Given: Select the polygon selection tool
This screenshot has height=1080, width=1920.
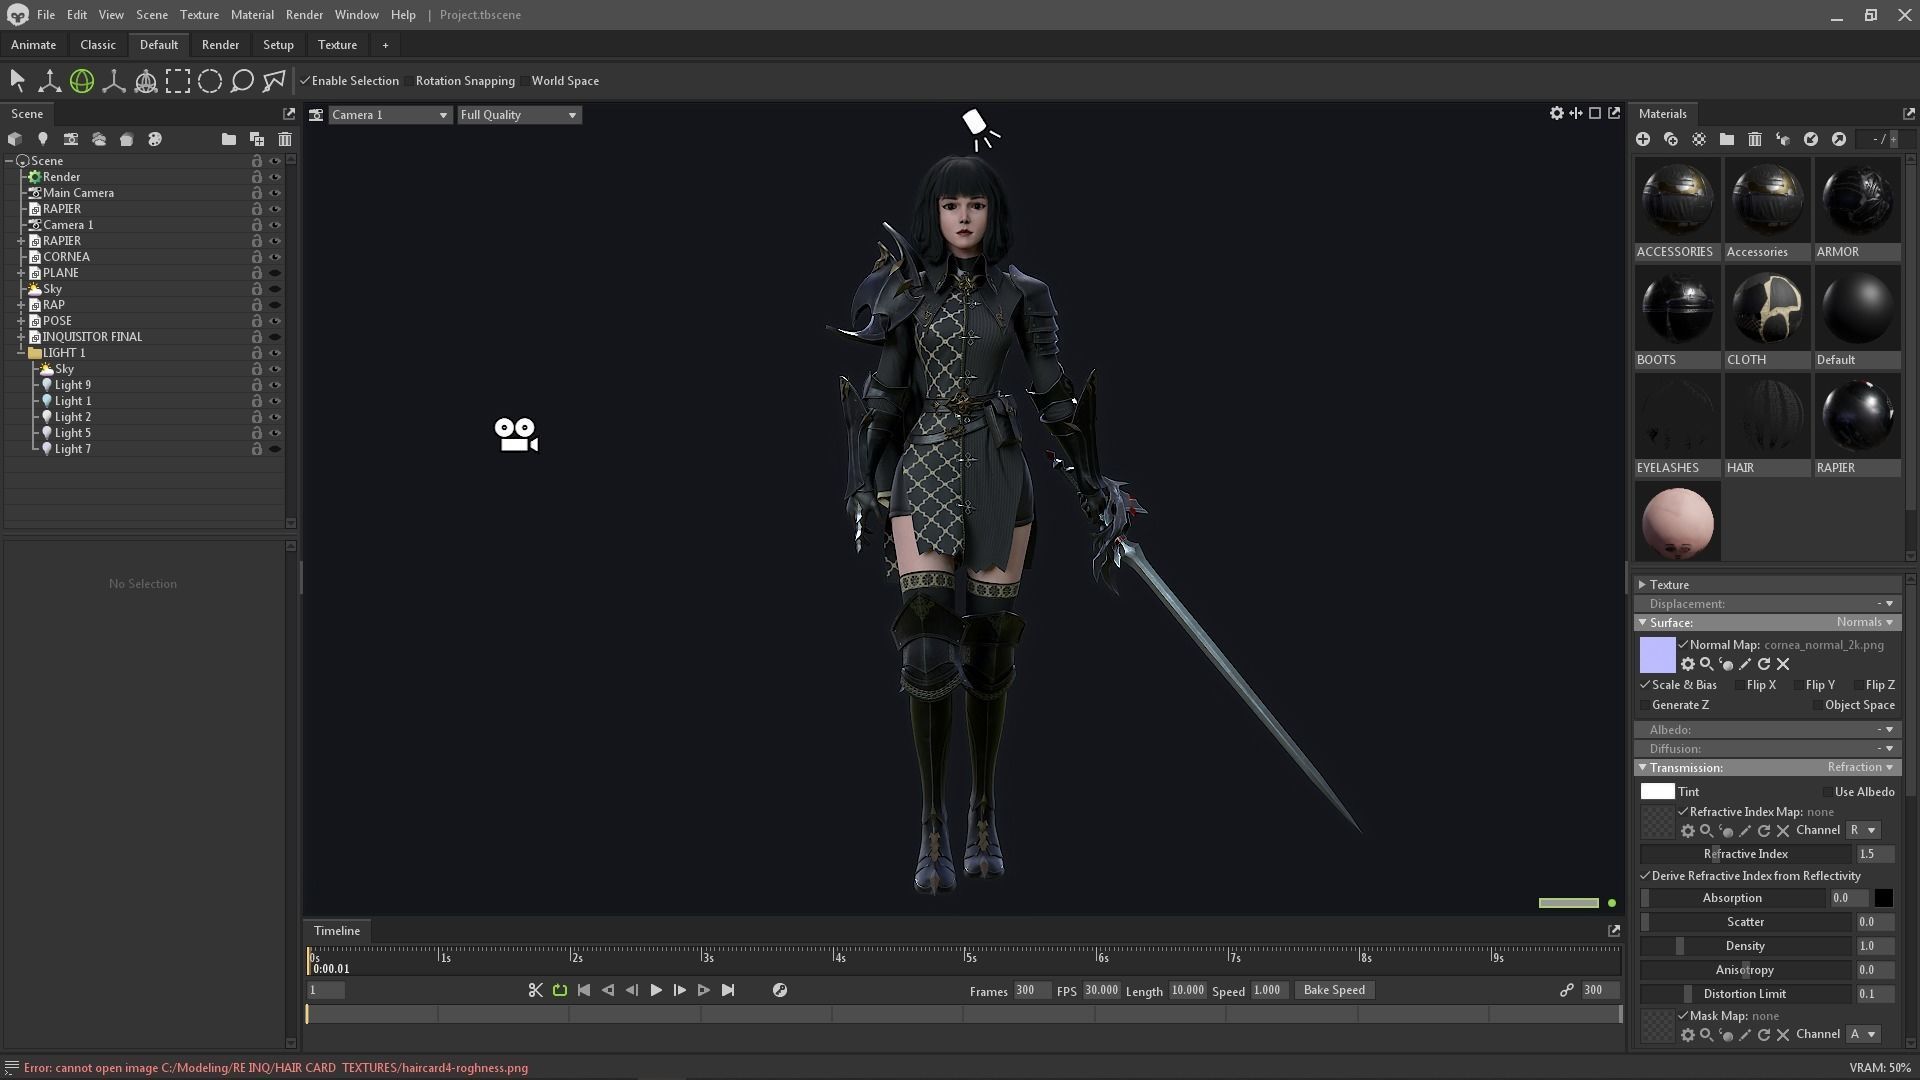Looking at the screenshot, I should [274, 81].
